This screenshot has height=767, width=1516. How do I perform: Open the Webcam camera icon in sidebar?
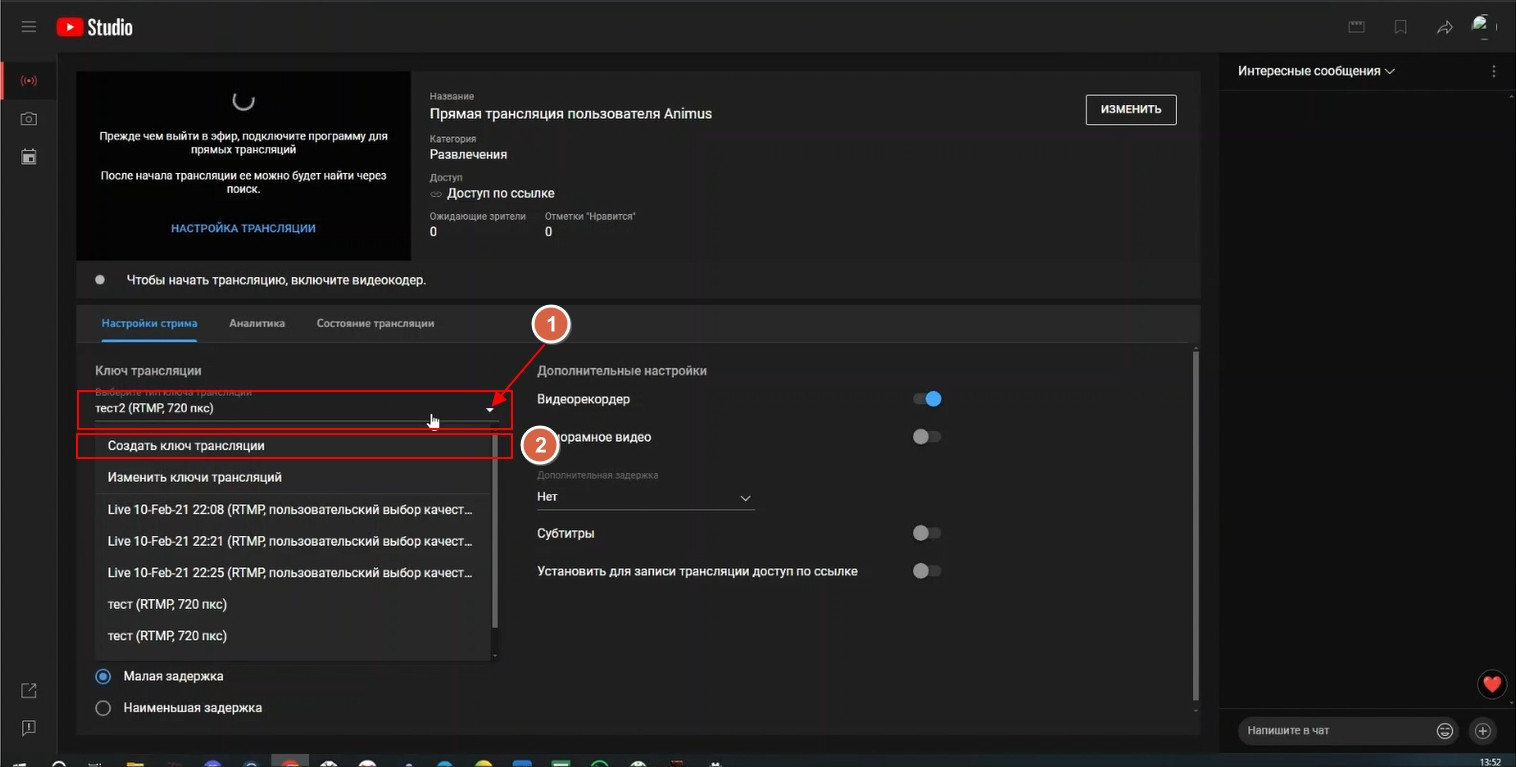pyautogui.click(x=29, y=119)
